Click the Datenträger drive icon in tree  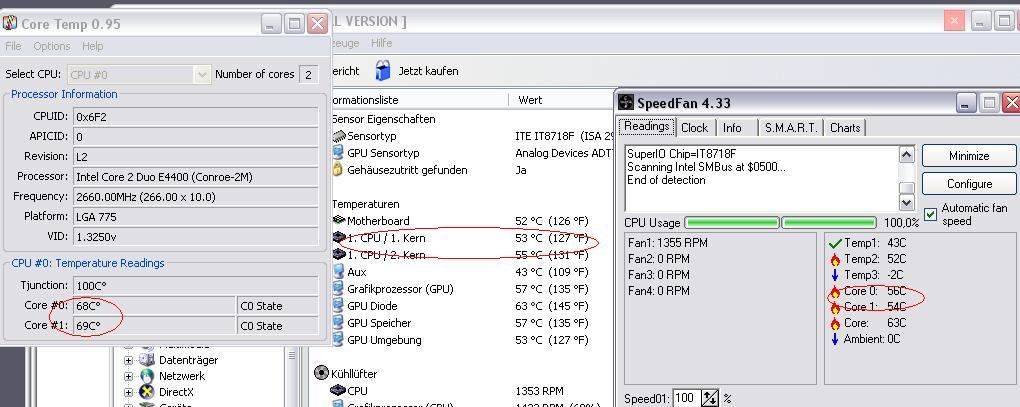148,360
